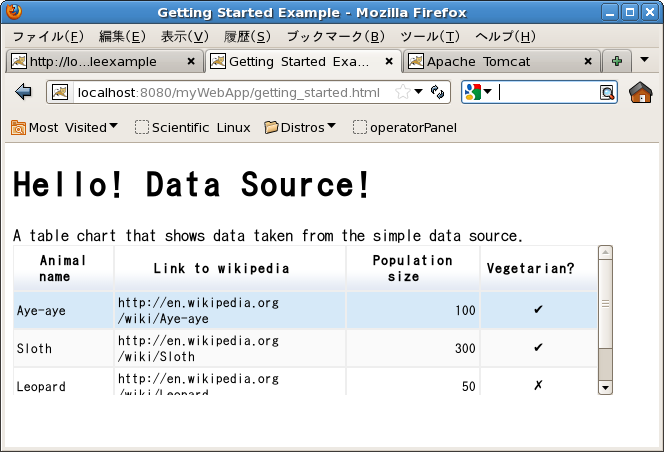Select the Aye-aye row name cell

tap(64, 310)
